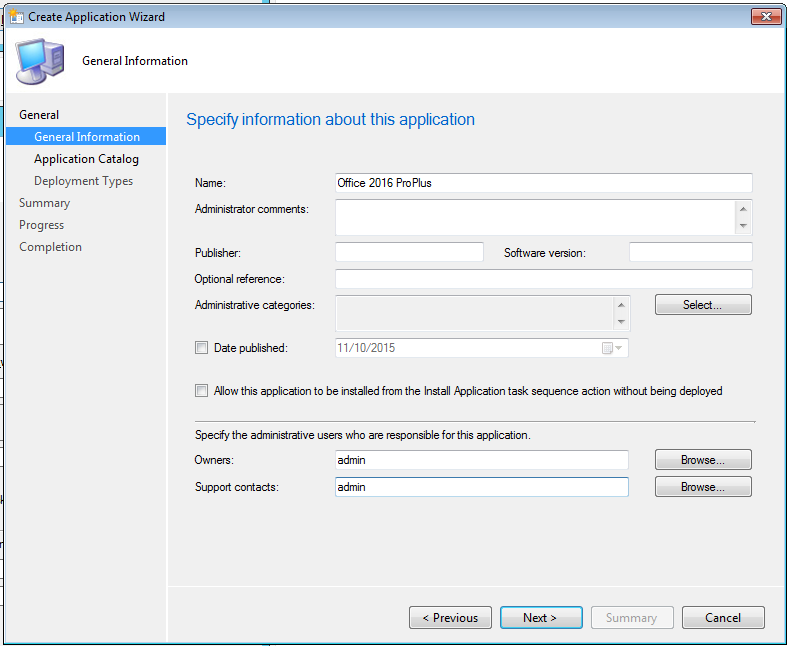The image size is (787, 646).
Task: Enable the Date published checkbox
Action: pos(201,347)
